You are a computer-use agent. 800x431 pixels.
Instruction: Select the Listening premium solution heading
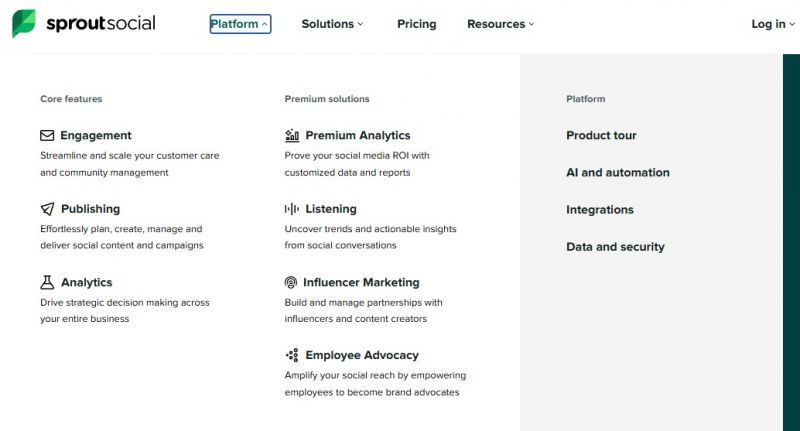click(x=330, y=209)
